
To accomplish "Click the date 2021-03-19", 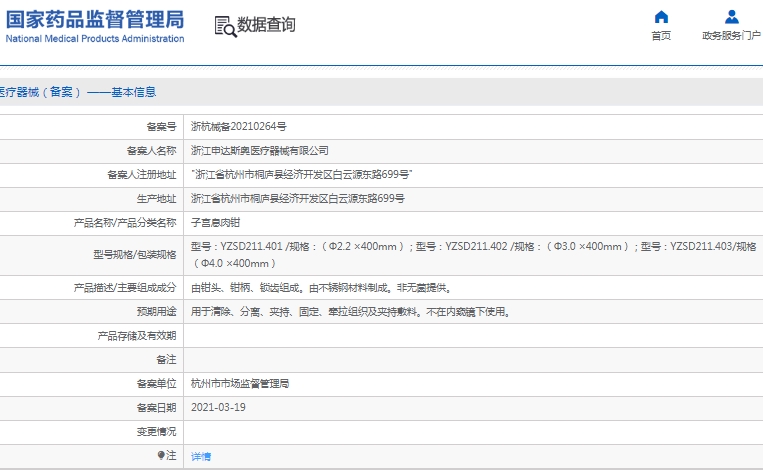I will (x=218, y=407).
